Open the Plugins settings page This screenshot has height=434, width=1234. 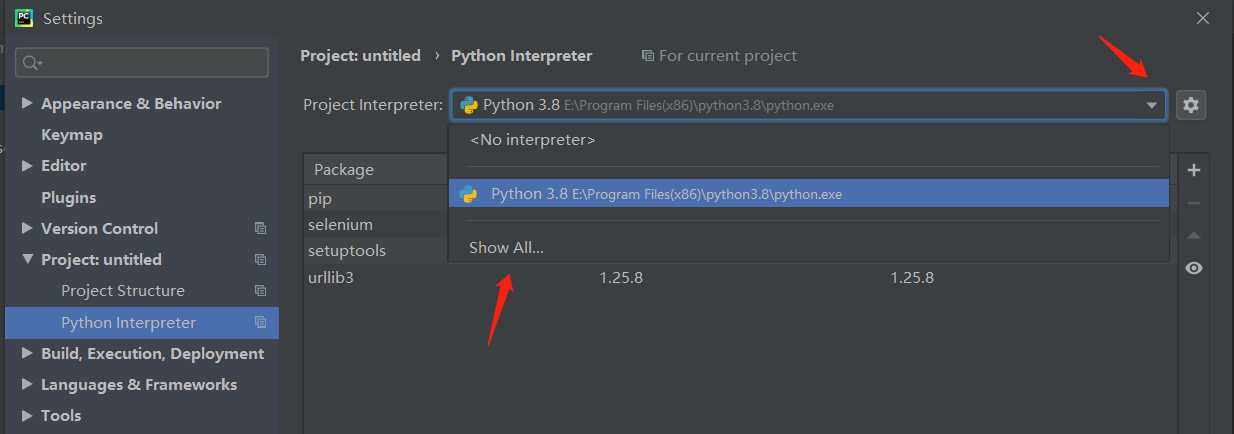69,197
